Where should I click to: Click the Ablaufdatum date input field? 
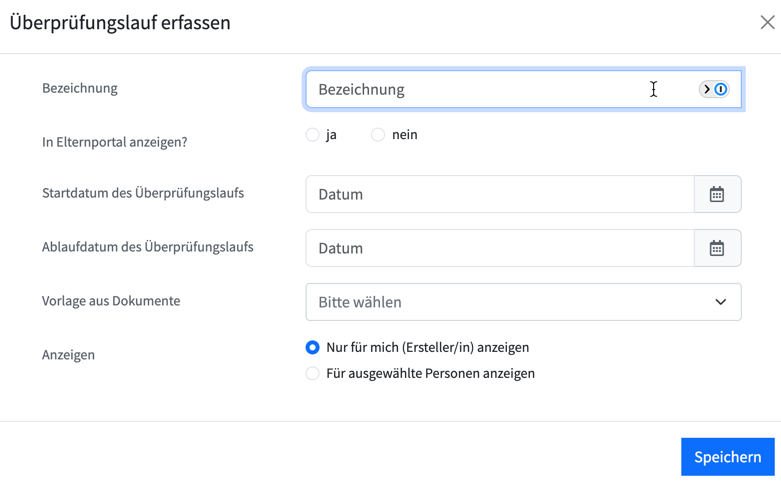pyautogui.click(x=500, y=248)
